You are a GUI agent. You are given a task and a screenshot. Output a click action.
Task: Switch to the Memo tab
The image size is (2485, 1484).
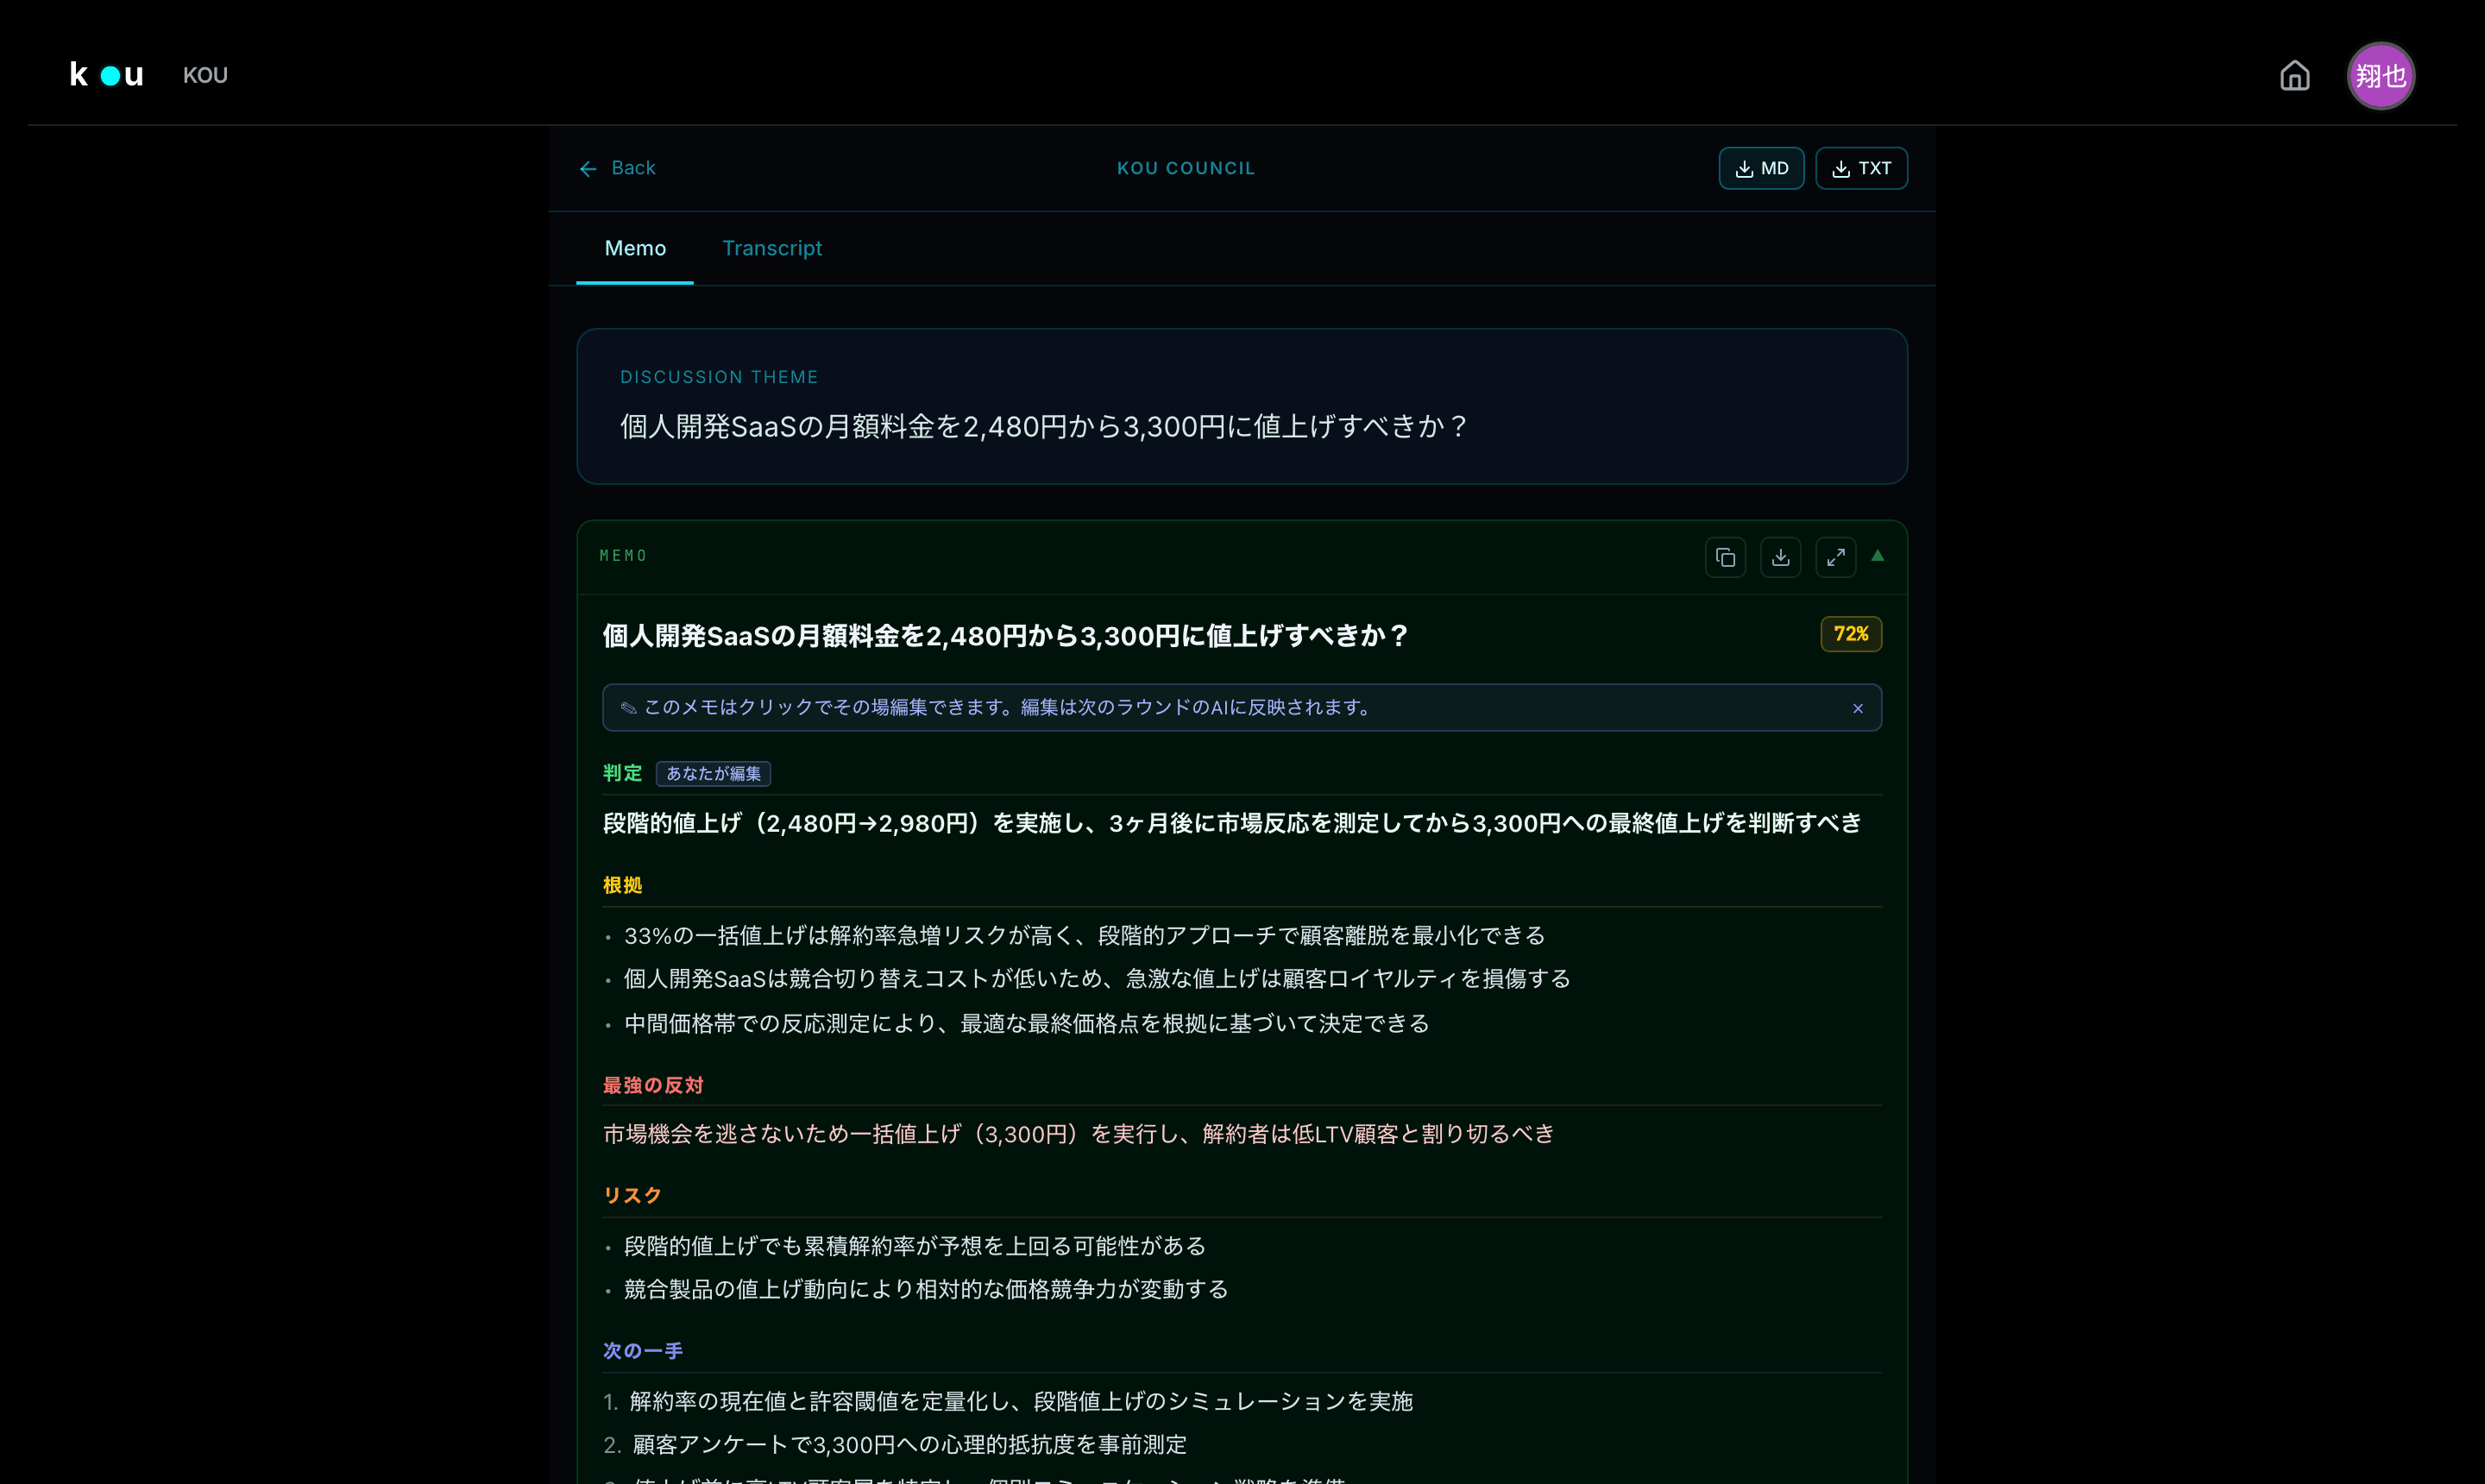(635, 248)
